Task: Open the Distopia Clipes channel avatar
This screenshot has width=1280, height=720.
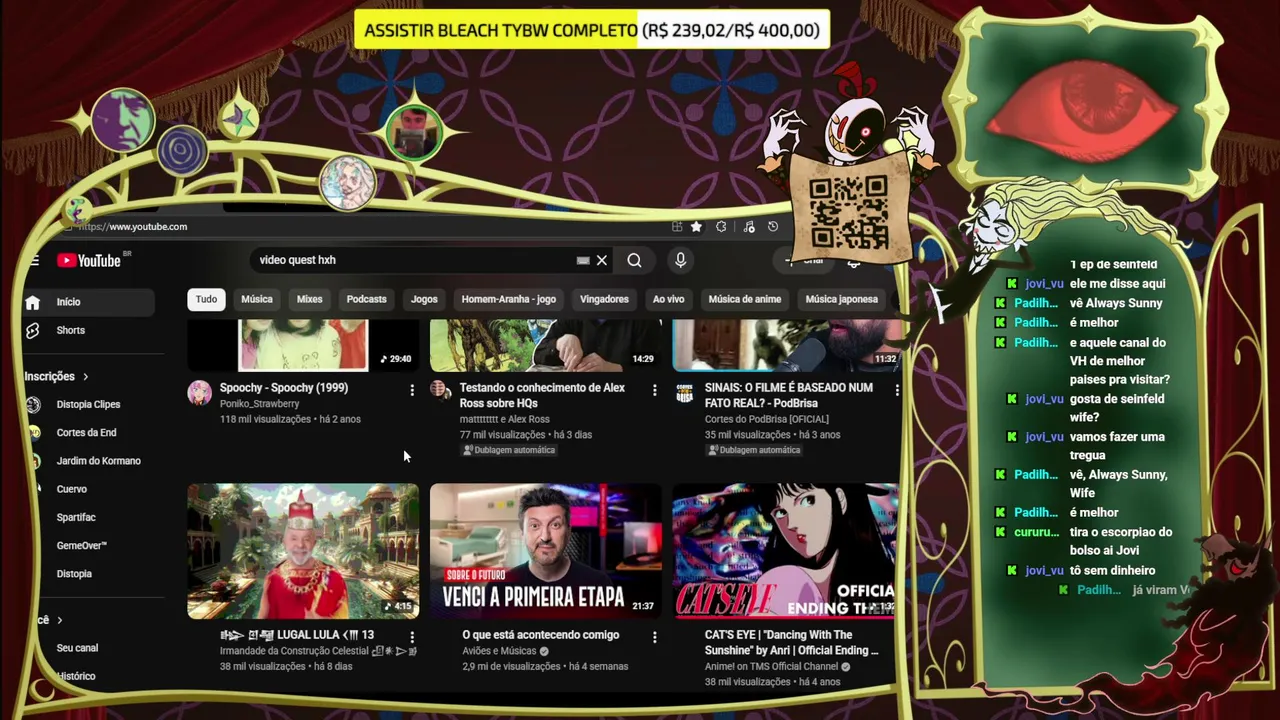Action: [x=34, y=405]
